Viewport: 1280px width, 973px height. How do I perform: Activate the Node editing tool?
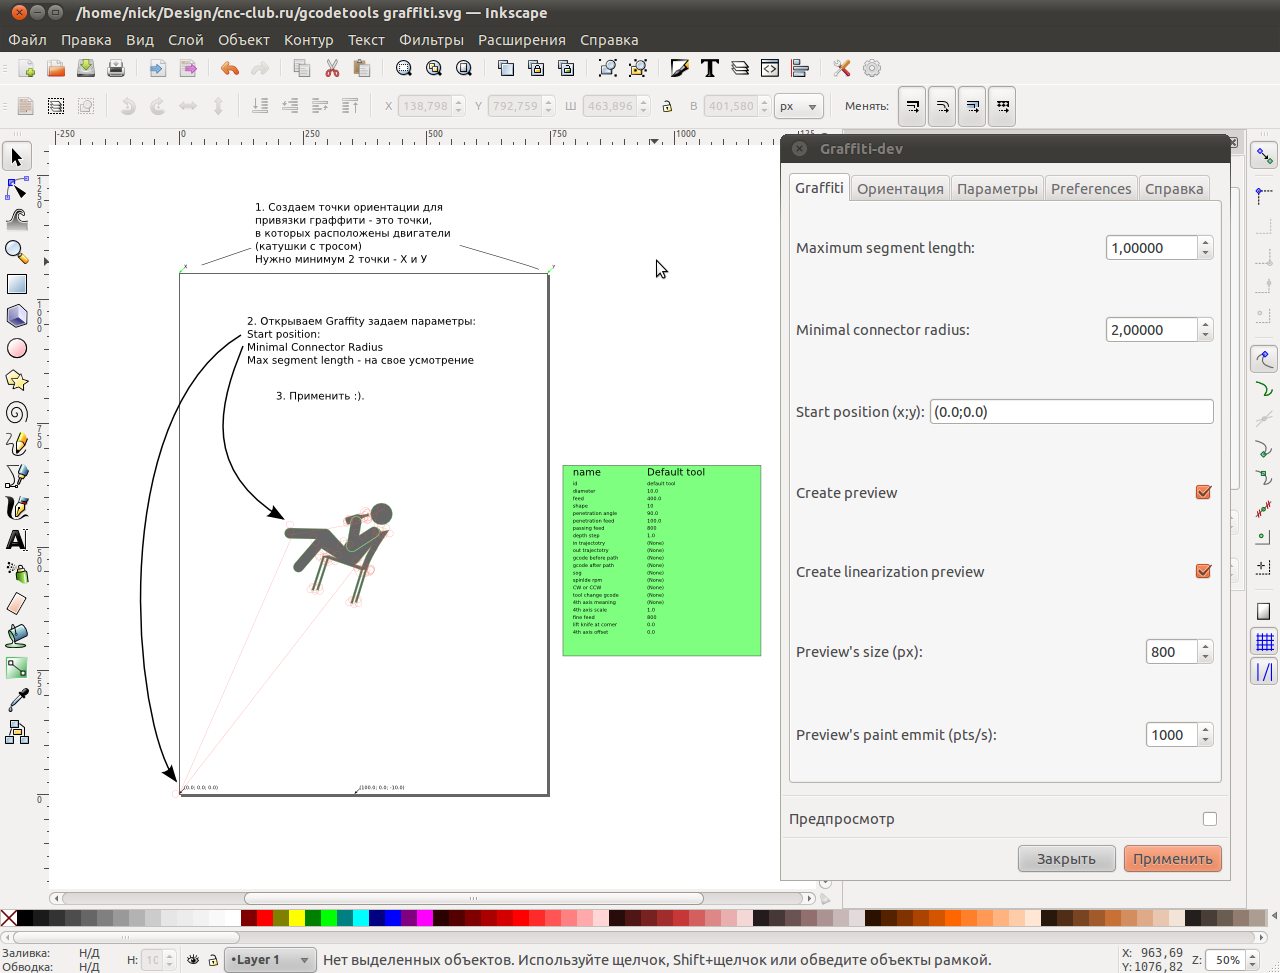[x=17, y=188]
